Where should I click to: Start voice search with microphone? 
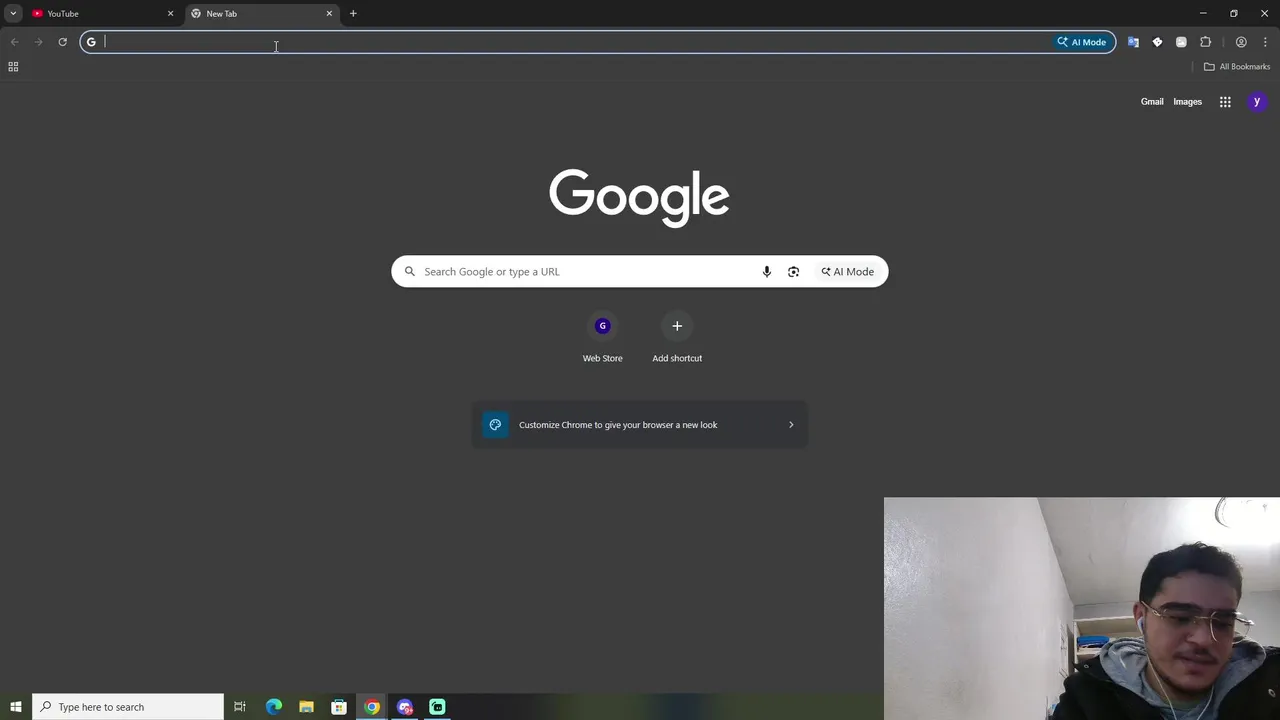[x=767, y=272]
